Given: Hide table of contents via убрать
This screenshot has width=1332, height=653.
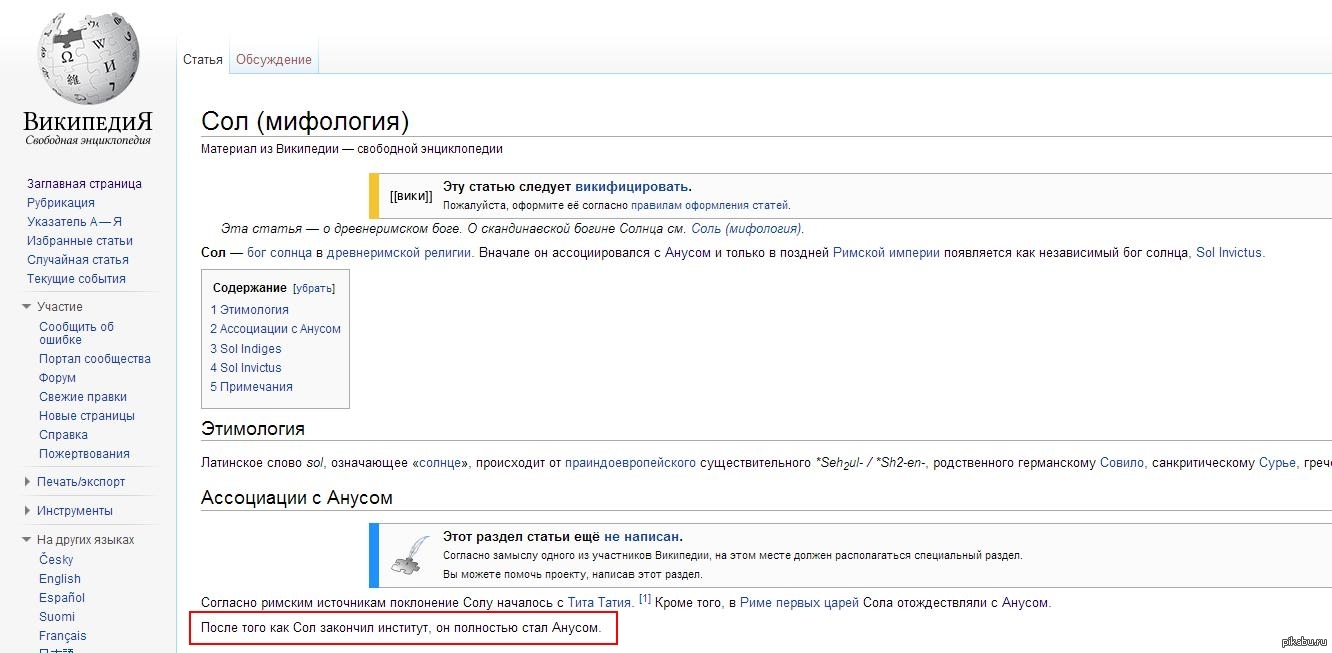Looking at the screenshot, I should click(x=314, y=288).
